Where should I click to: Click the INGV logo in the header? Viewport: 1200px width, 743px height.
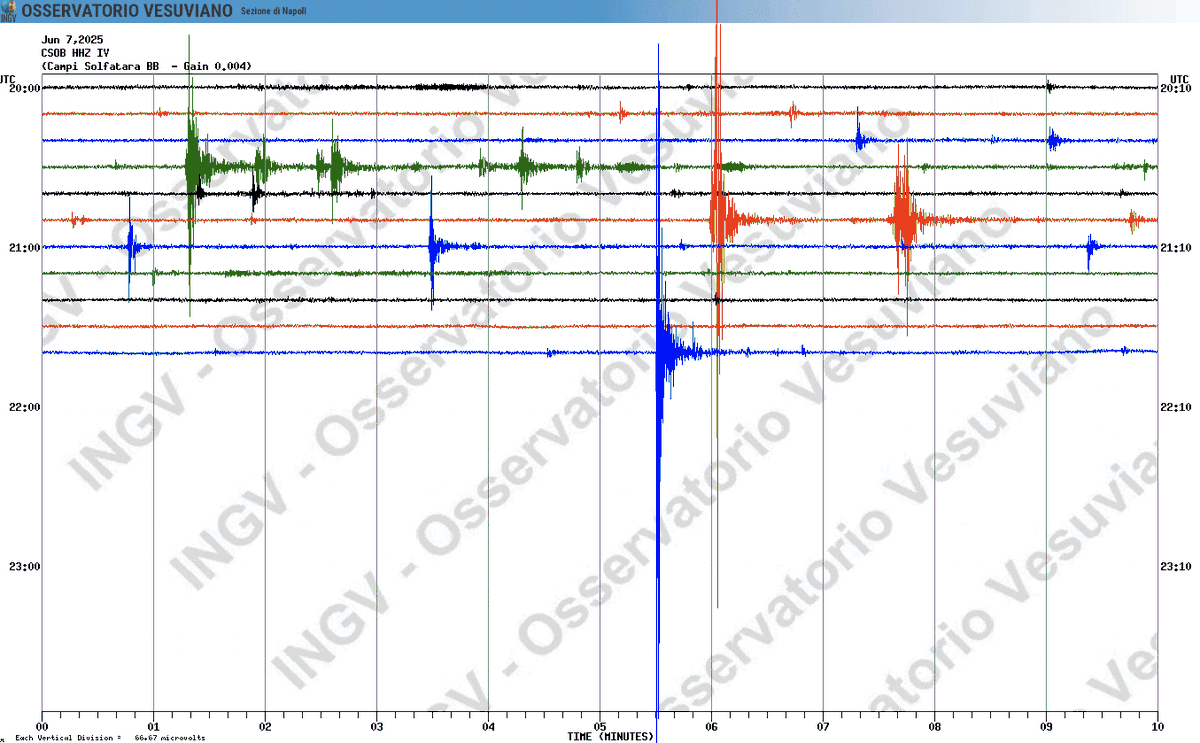point(8,10)
